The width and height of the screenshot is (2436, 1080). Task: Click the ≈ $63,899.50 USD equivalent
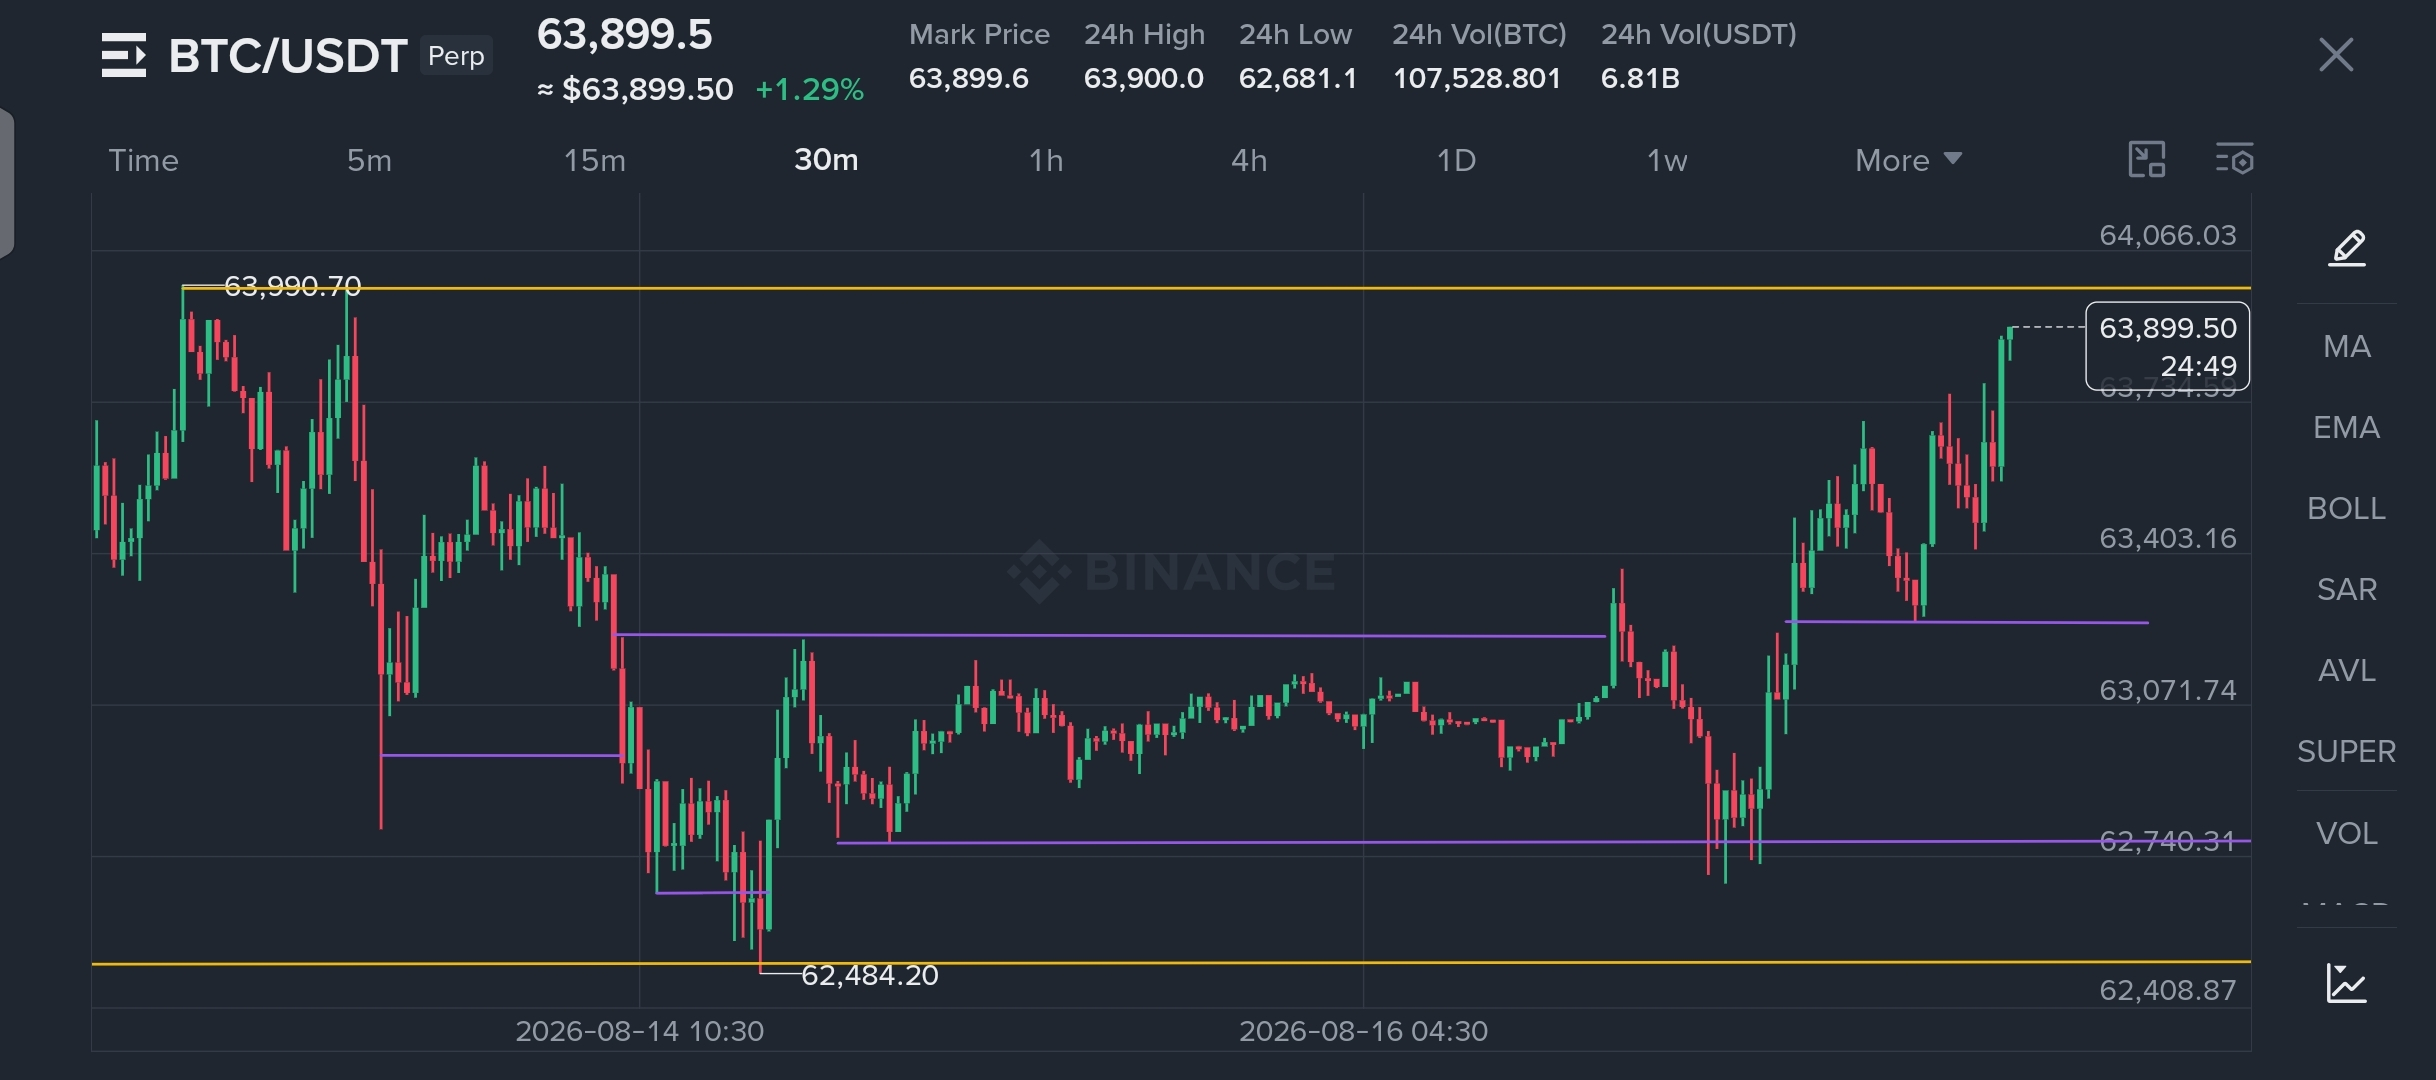[635, 90]
